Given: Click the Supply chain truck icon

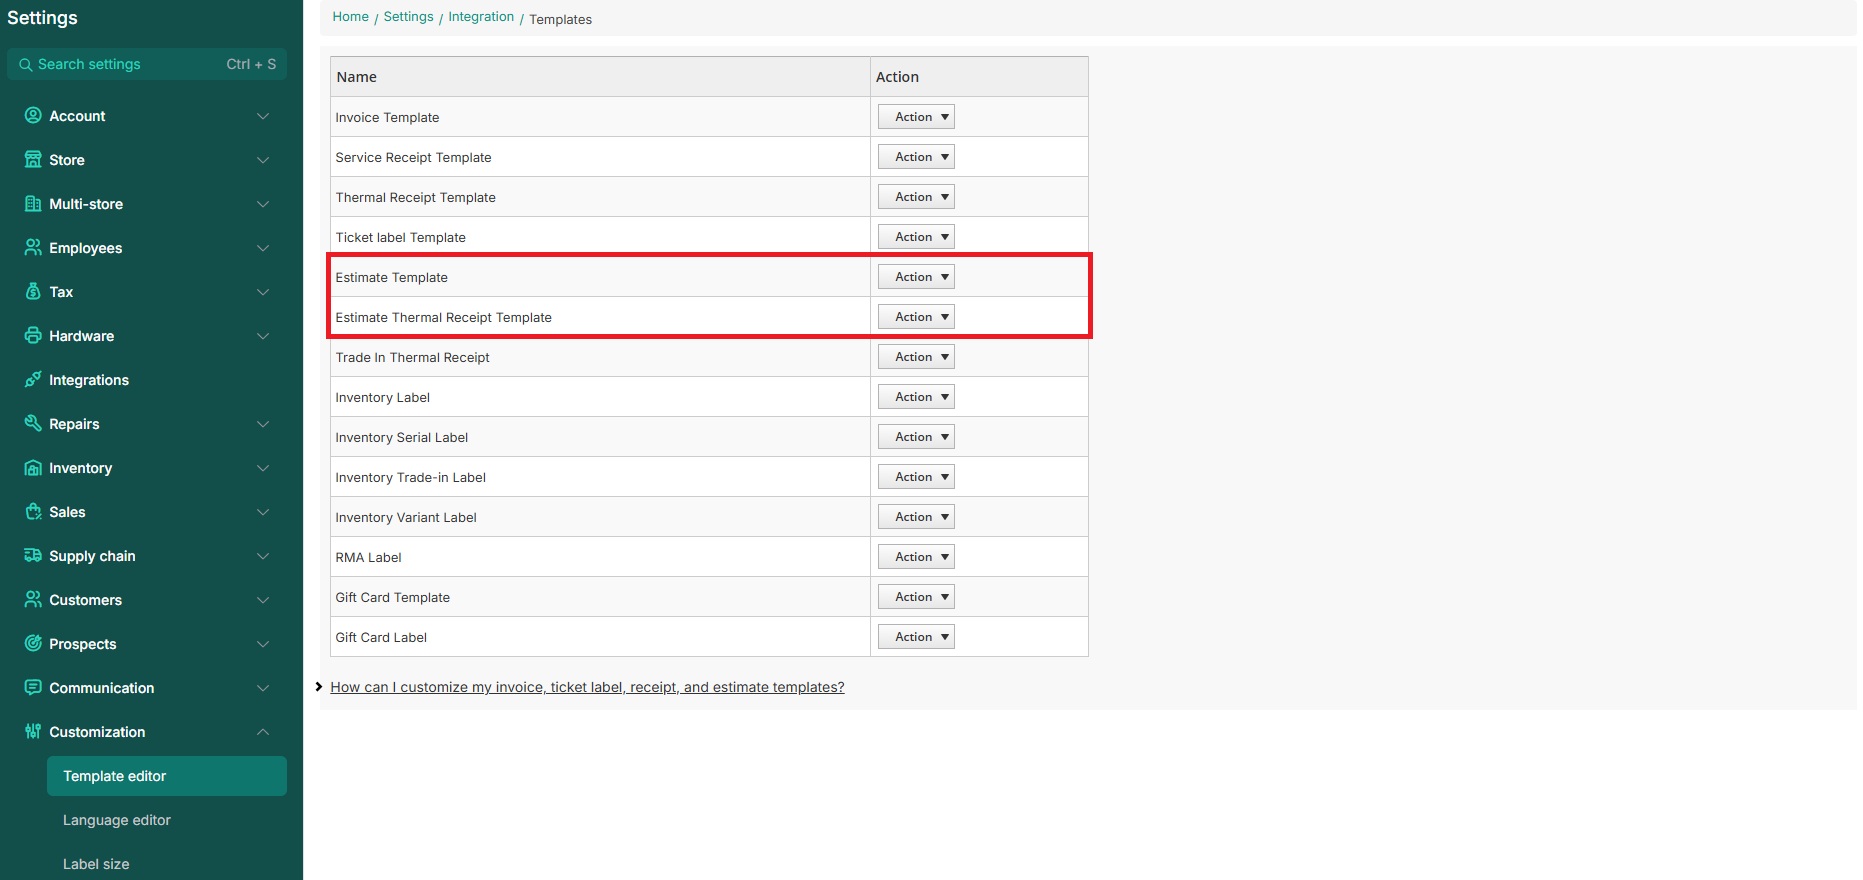Looking at the screenshot, I should (x=33, y=556).
